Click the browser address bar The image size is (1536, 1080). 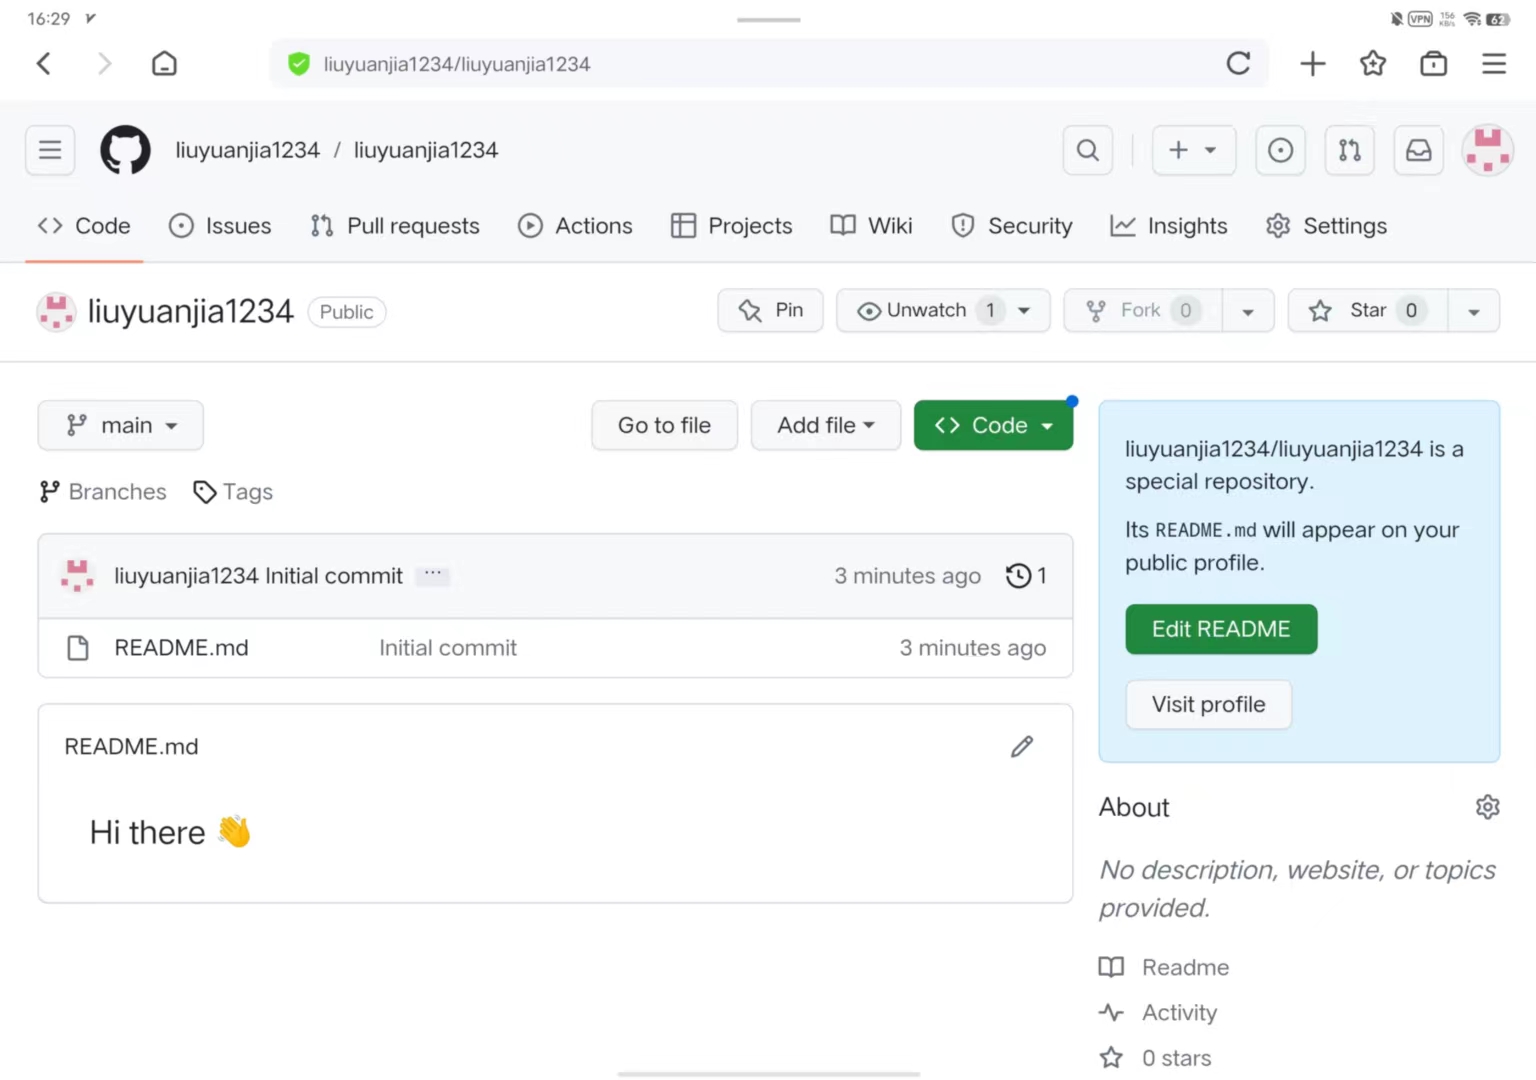pos(768,64)
